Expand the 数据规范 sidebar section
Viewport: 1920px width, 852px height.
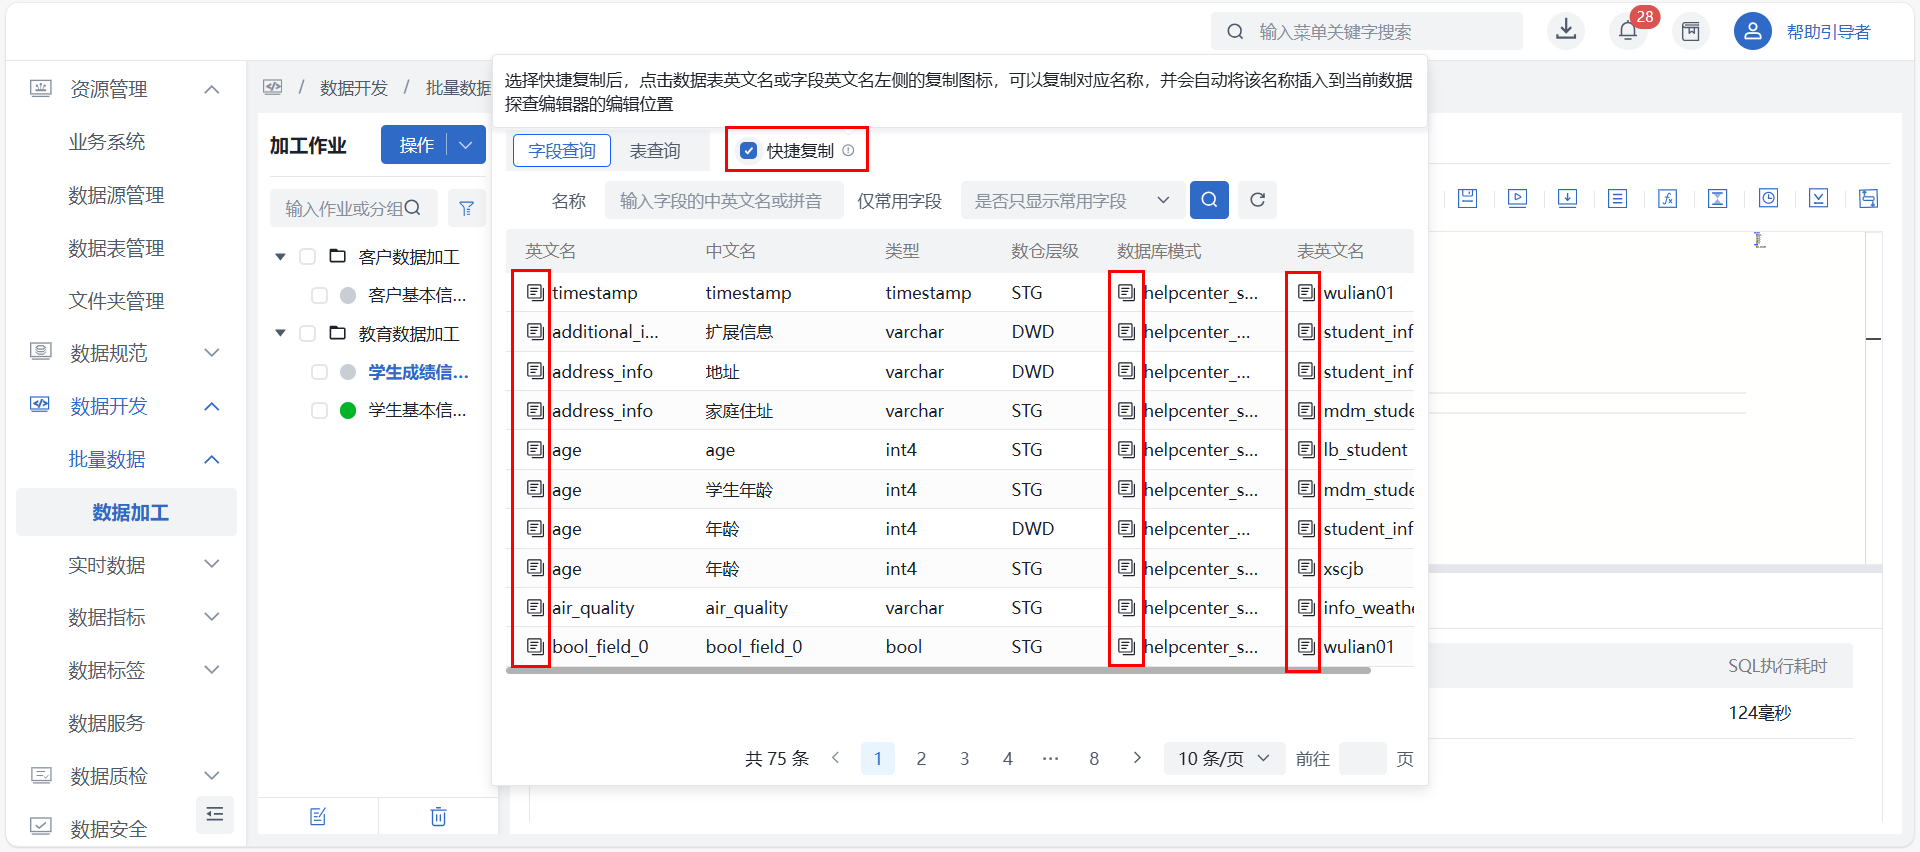(x=211, y=352)
